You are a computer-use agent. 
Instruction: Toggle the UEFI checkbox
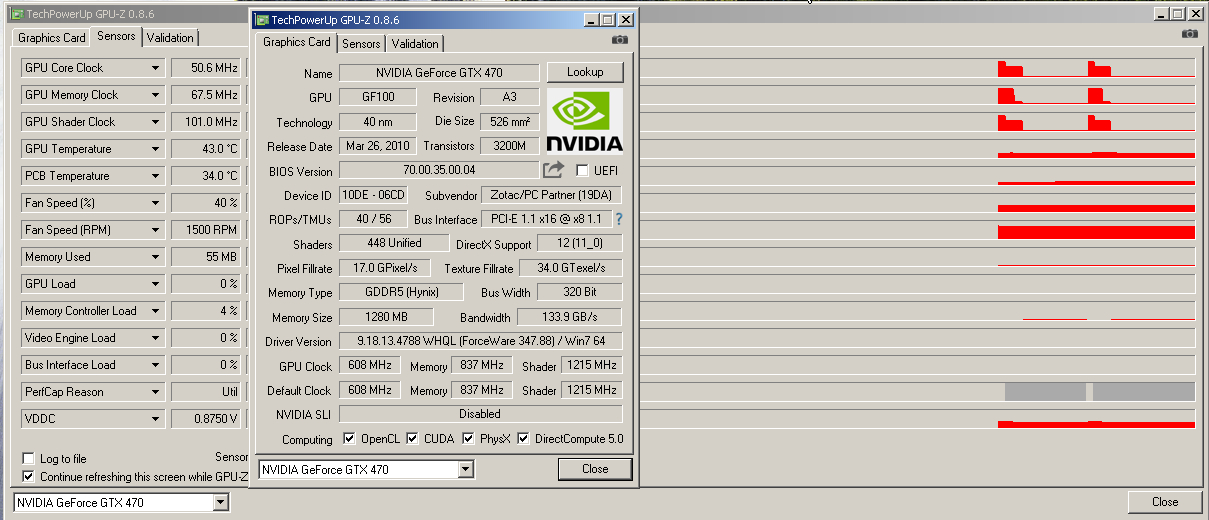click(582, 171)
